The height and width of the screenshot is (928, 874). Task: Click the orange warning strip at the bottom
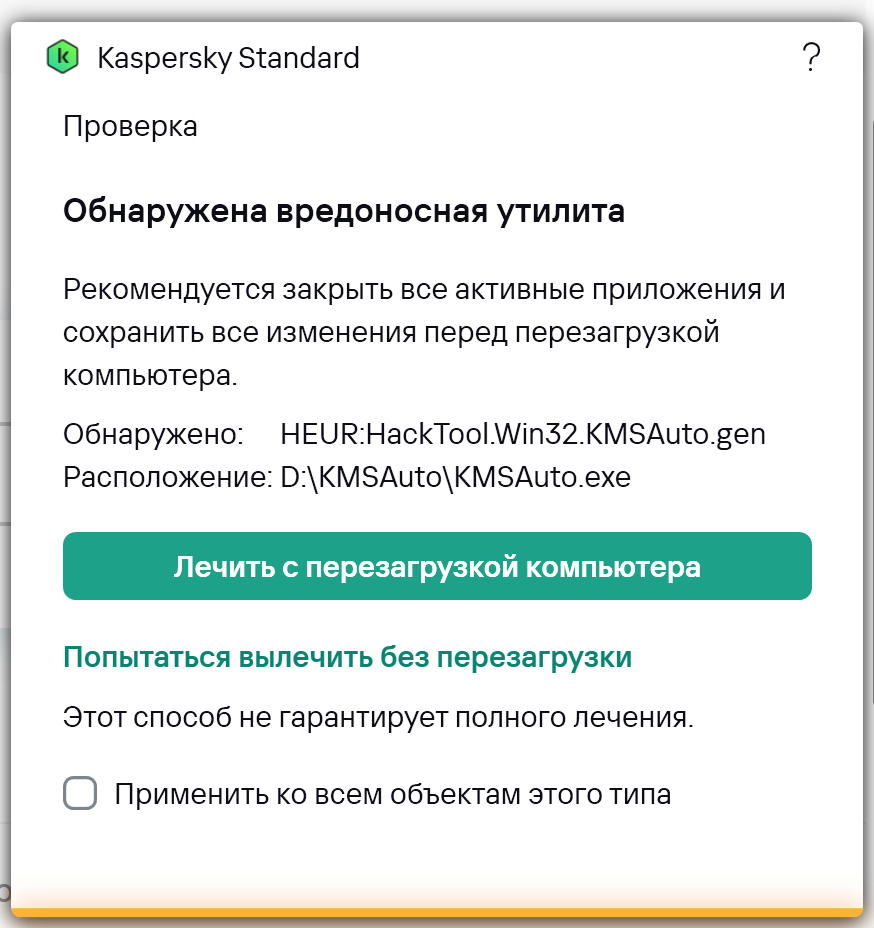click(437, 911)
